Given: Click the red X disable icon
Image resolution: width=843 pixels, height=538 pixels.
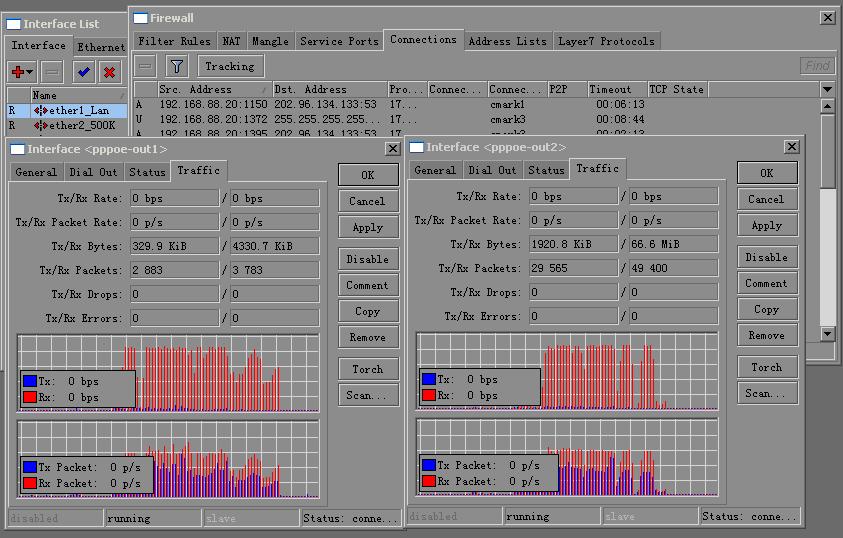Looking at the screenshot, I should click(x=110, y=71).
